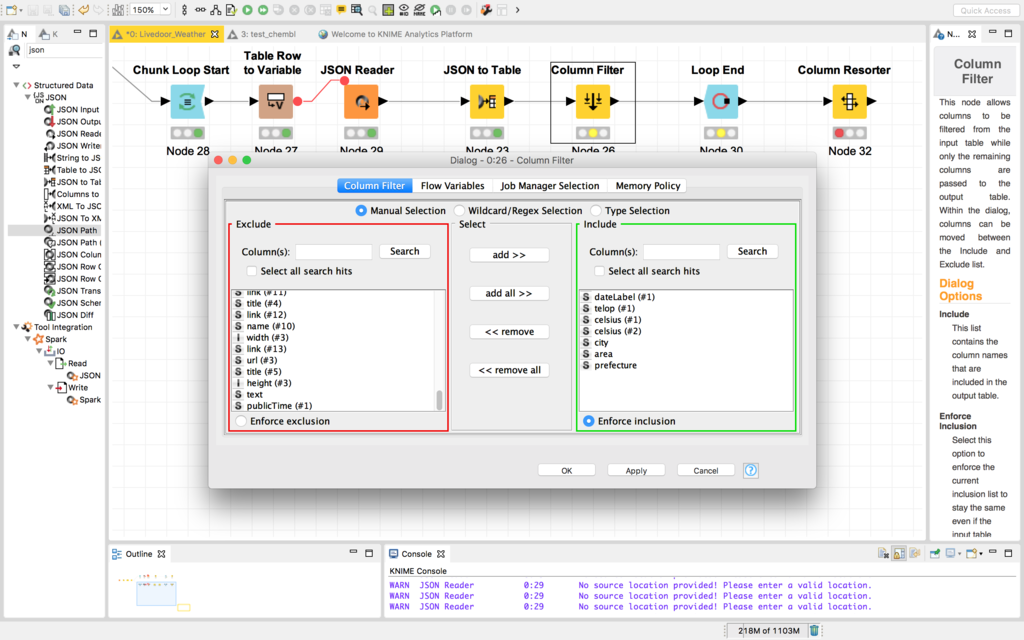Viewport: 1024px width, 640px height.
Task: Collapse the IO tree node
Action: point(39,351)
